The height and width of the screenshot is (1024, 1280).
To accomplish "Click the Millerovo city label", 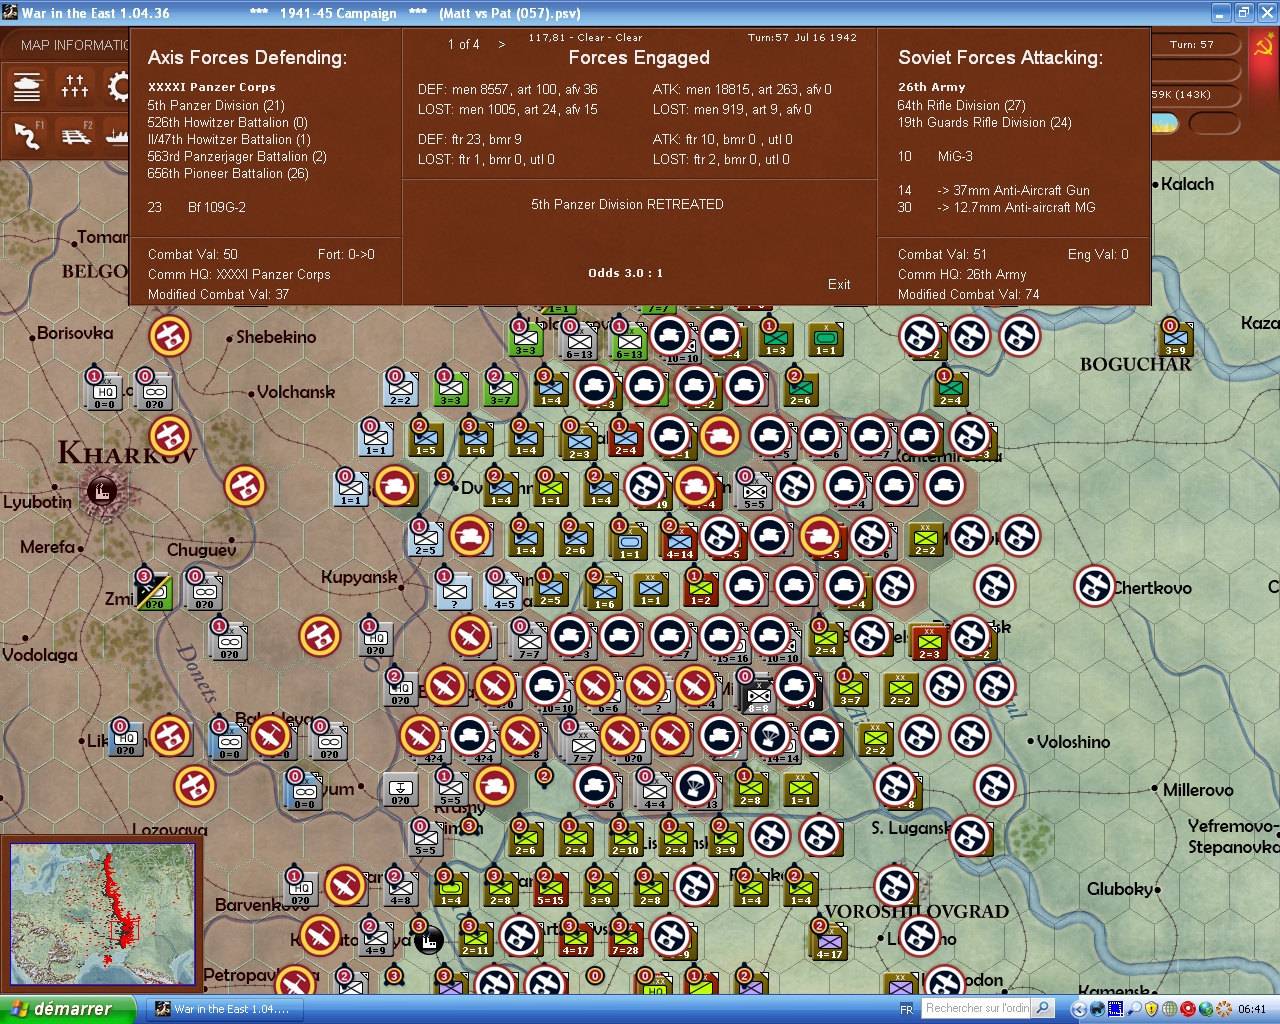I will pos(1197,790).
